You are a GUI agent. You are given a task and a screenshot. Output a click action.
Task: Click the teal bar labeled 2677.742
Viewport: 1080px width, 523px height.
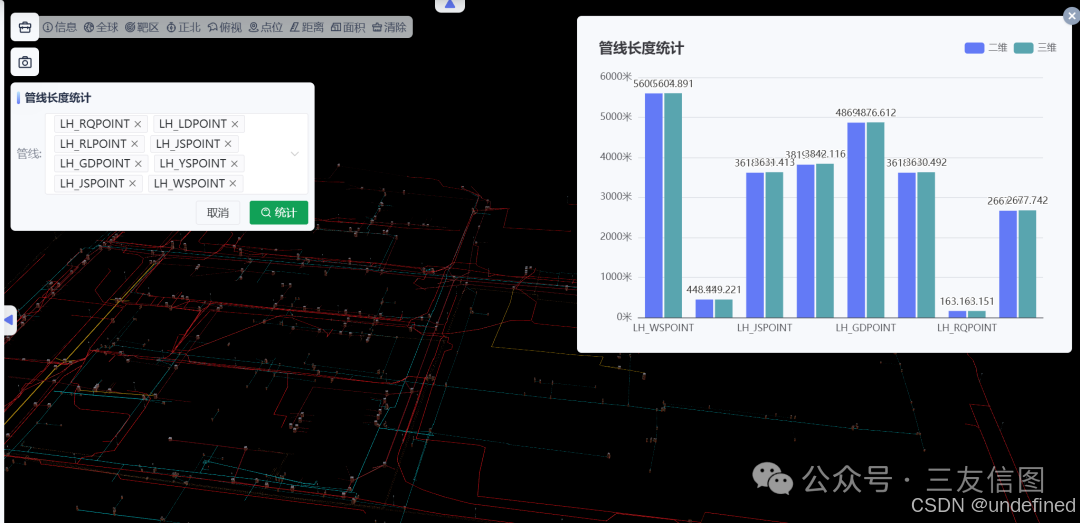click(1028, 264)
